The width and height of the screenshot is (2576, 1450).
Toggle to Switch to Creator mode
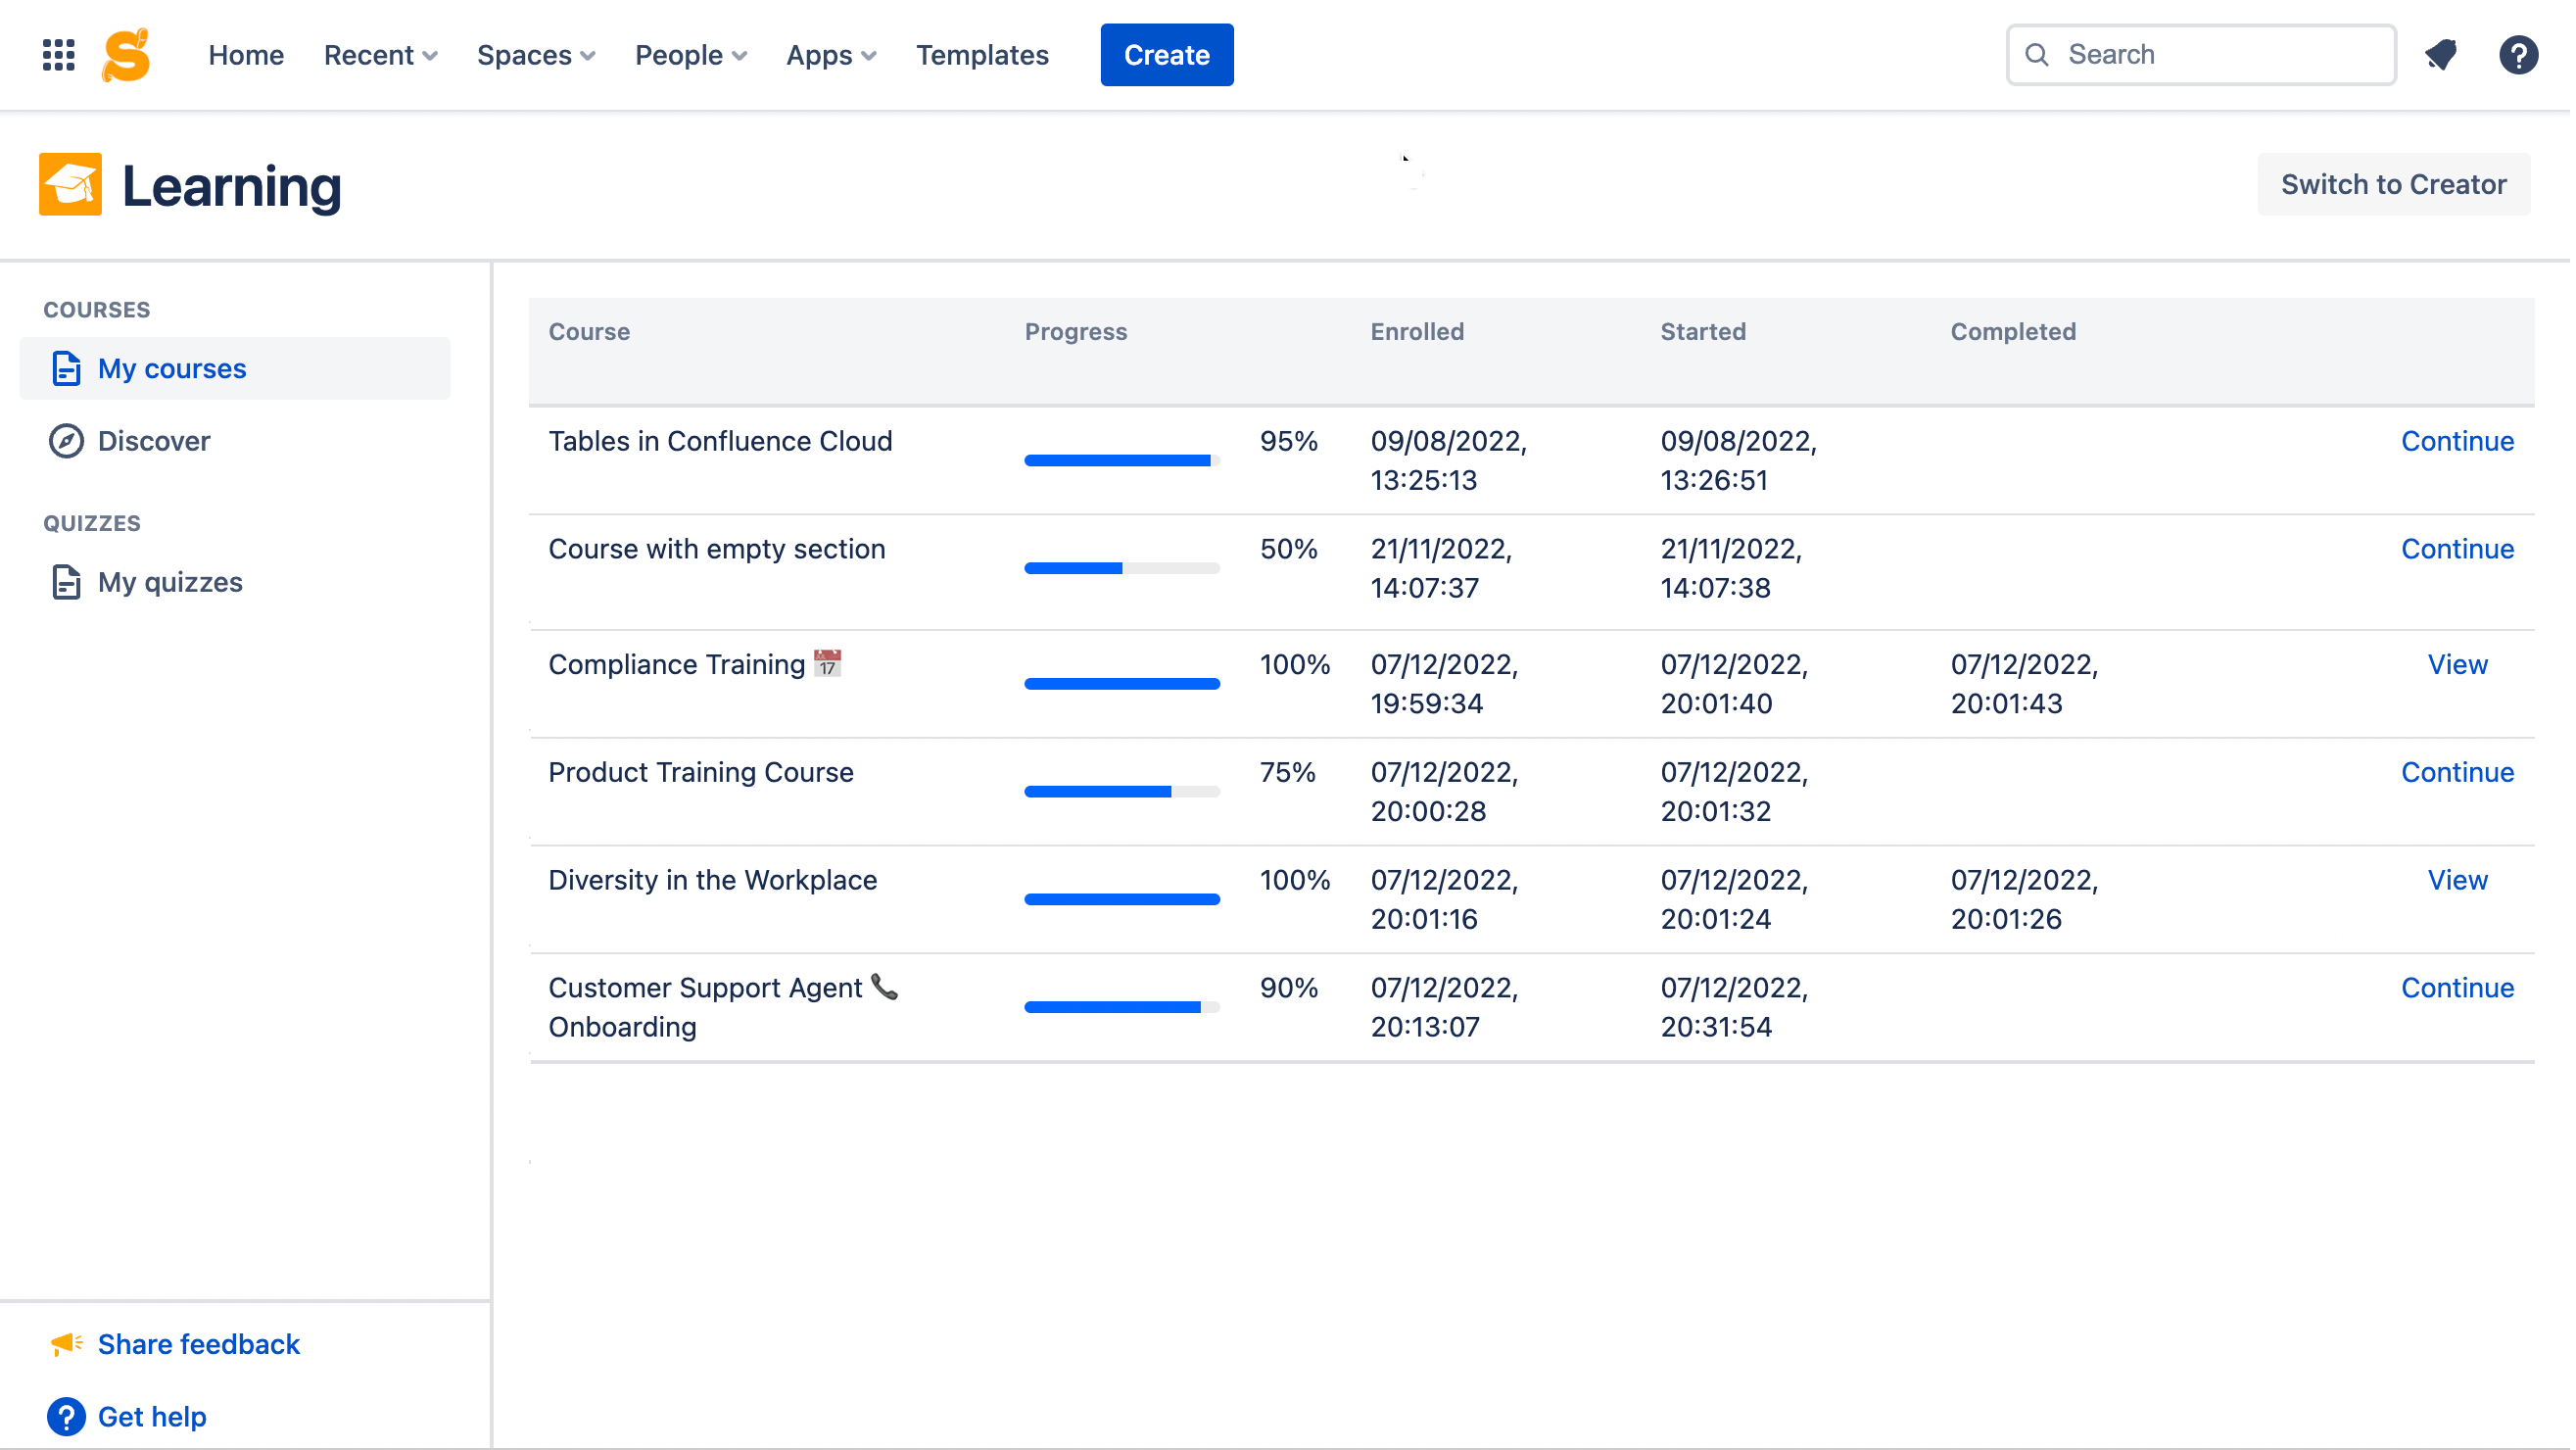2394,182
